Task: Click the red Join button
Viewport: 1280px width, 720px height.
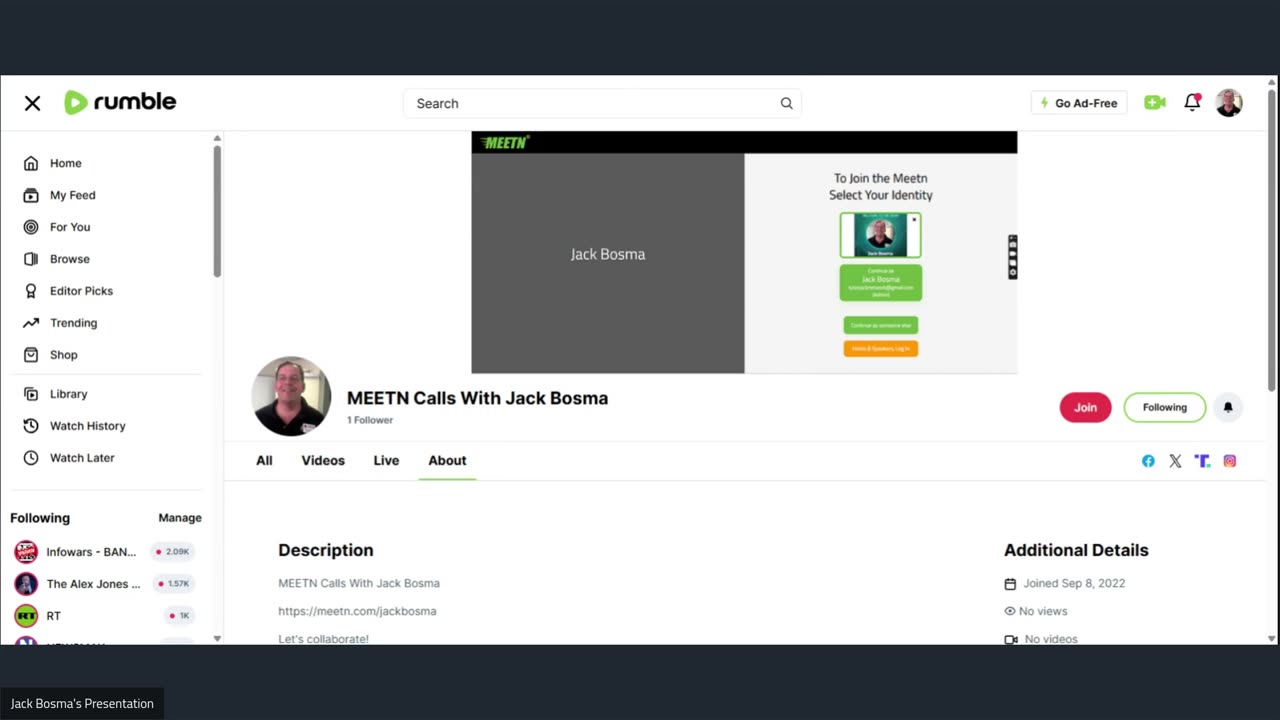Action: click(x=1086, y=407)
